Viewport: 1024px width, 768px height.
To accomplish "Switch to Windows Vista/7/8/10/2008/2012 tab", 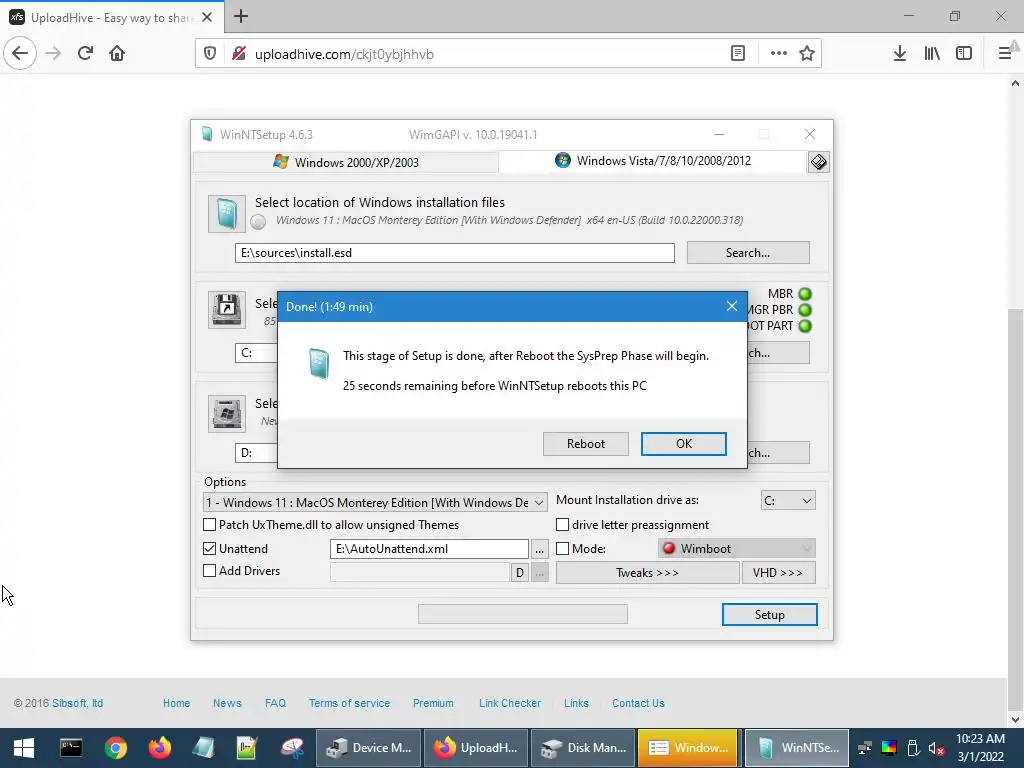I will tap(653, 161).
